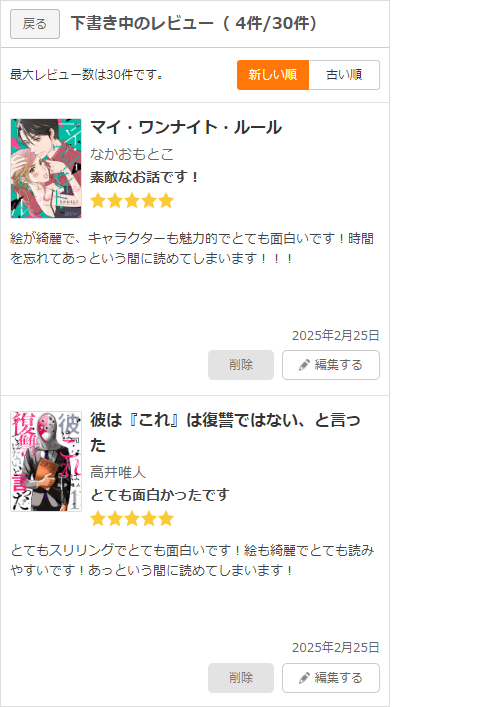Select review headline 素敵なお話です！

(x=144, y=177)
